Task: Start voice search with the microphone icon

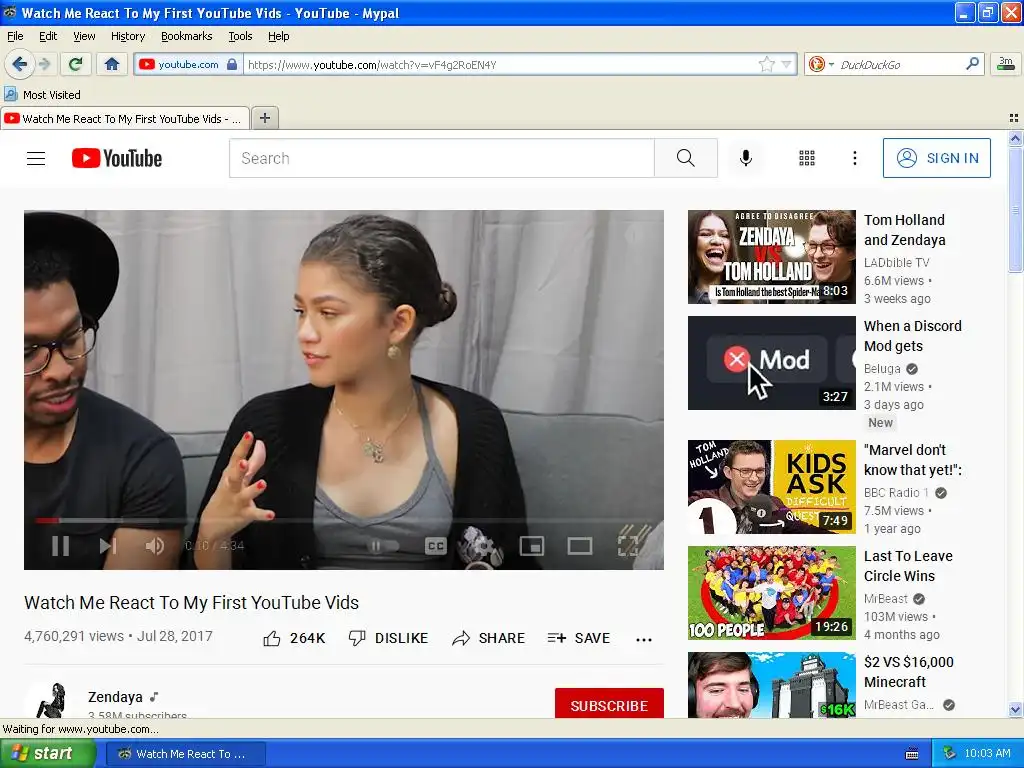Action: coord(746,158)
